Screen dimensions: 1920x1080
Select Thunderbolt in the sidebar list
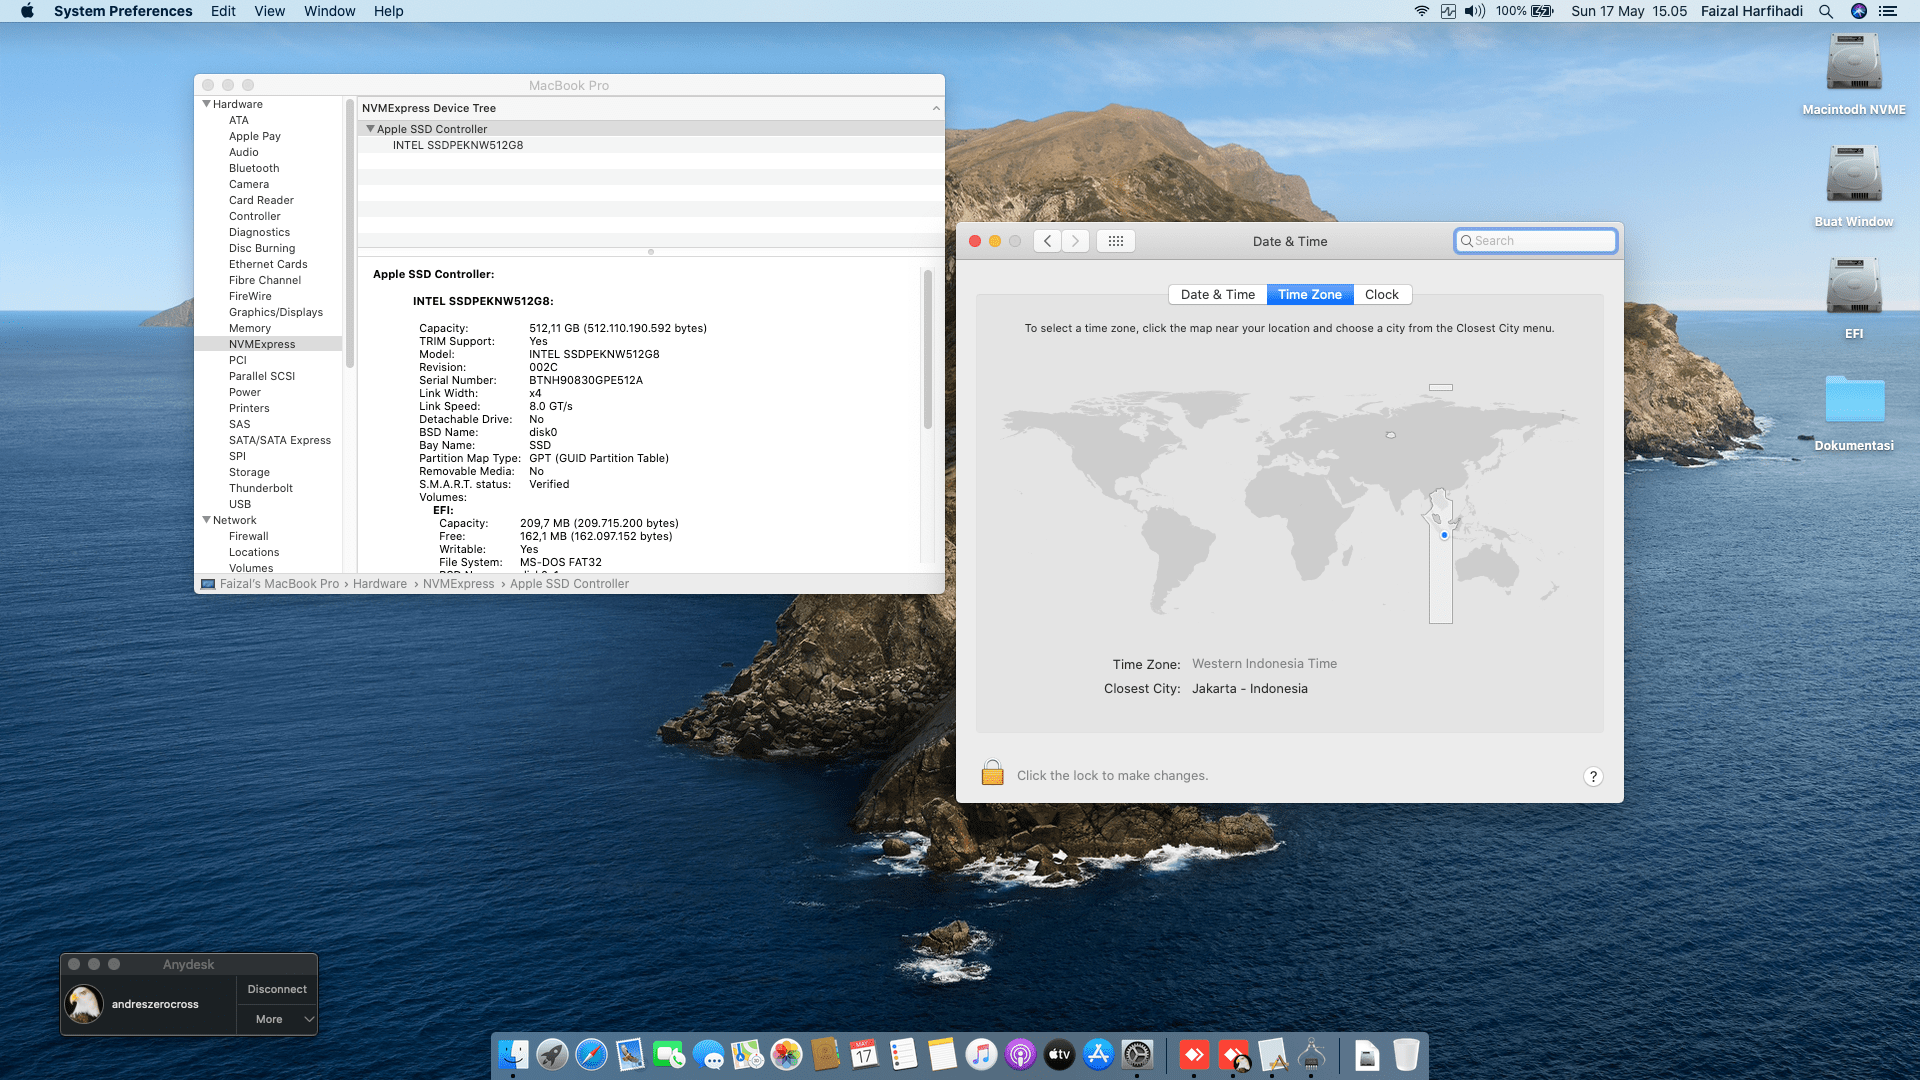click(x=261, y=488)
